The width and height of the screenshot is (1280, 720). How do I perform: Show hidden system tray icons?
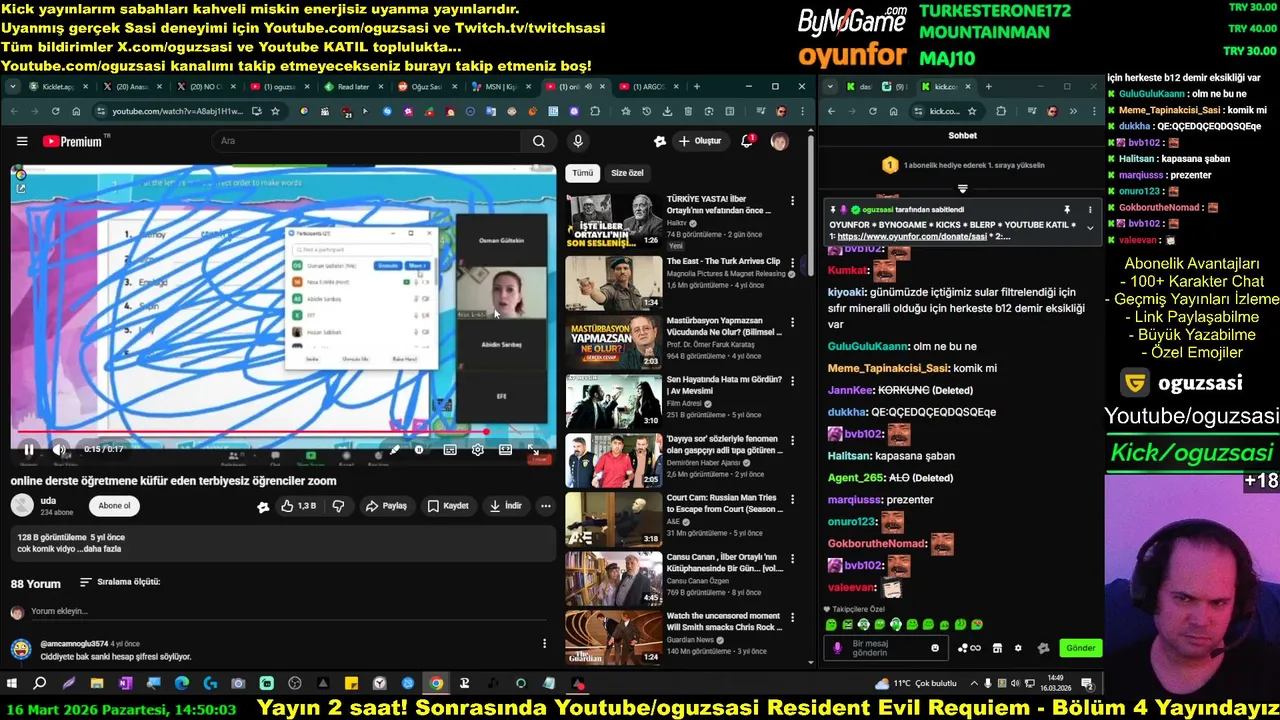pyautogui.click(x=973, y=684)
